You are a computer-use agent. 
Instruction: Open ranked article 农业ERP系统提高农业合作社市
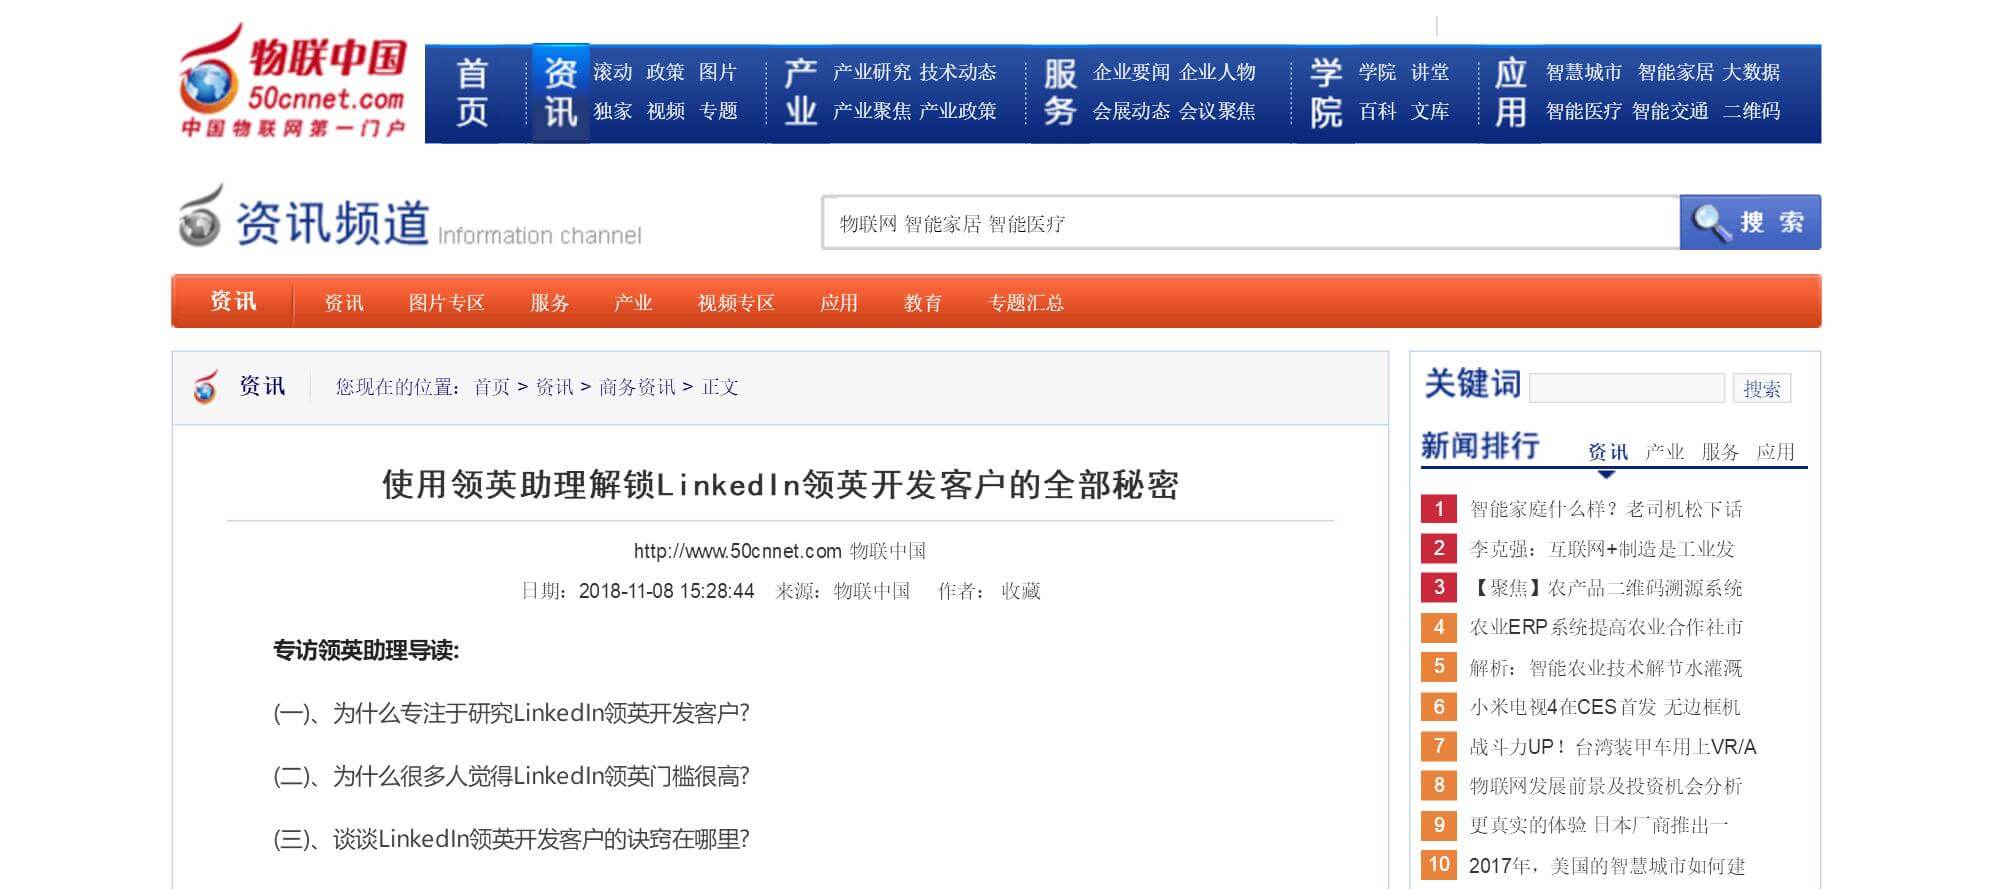1606,627
